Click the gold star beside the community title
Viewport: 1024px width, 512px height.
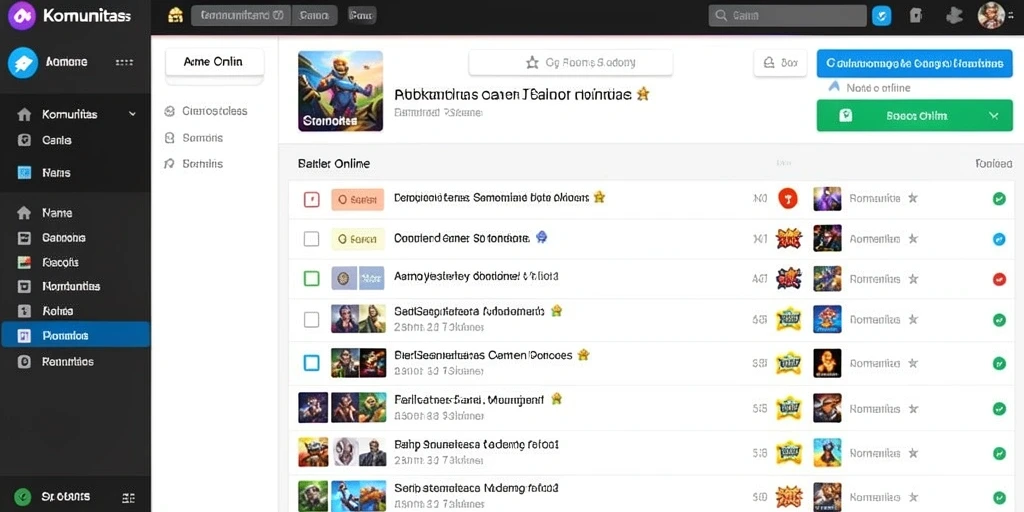(x=643, y=94)
